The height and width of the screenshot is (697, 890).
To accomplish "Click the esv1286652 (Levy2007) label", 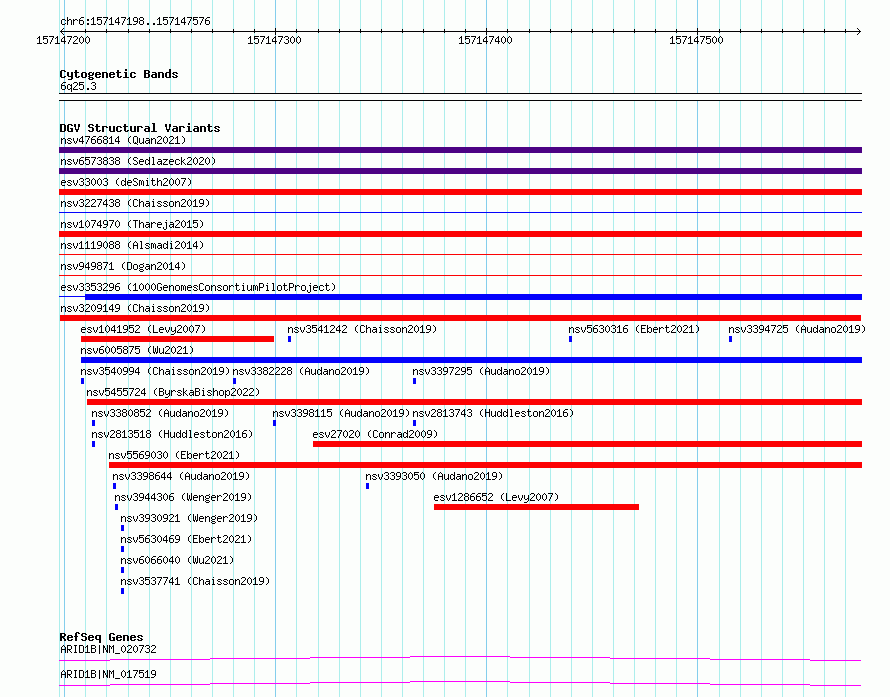I will tap(496, 497).
